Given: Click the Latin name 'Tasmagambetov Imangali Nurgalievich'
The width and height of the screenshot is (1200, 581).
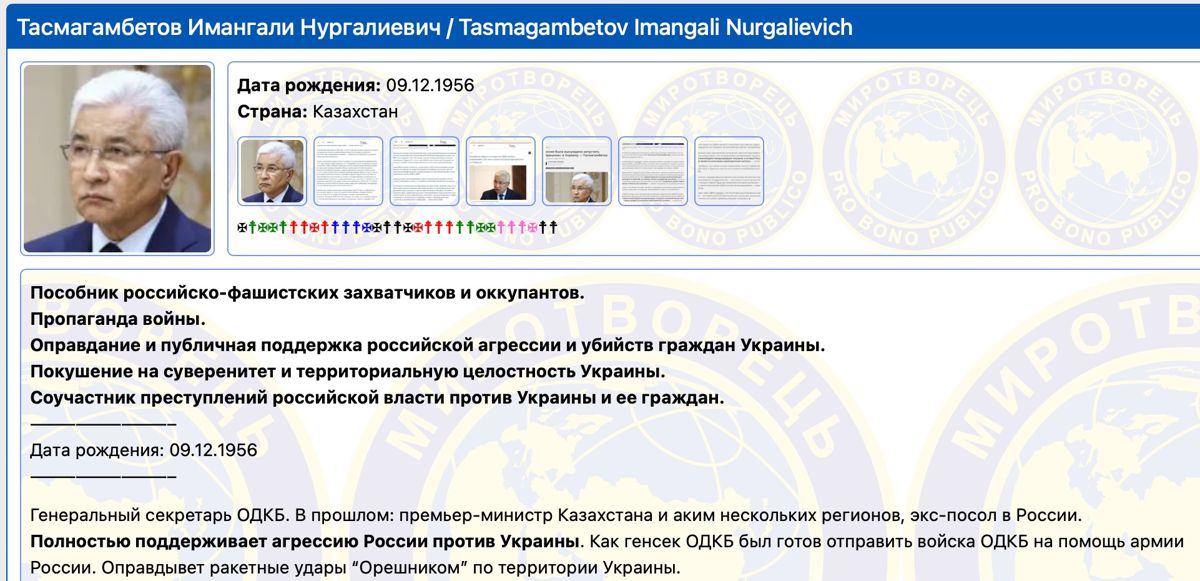Looking at the screenshot, I should (x=656, y=27).
